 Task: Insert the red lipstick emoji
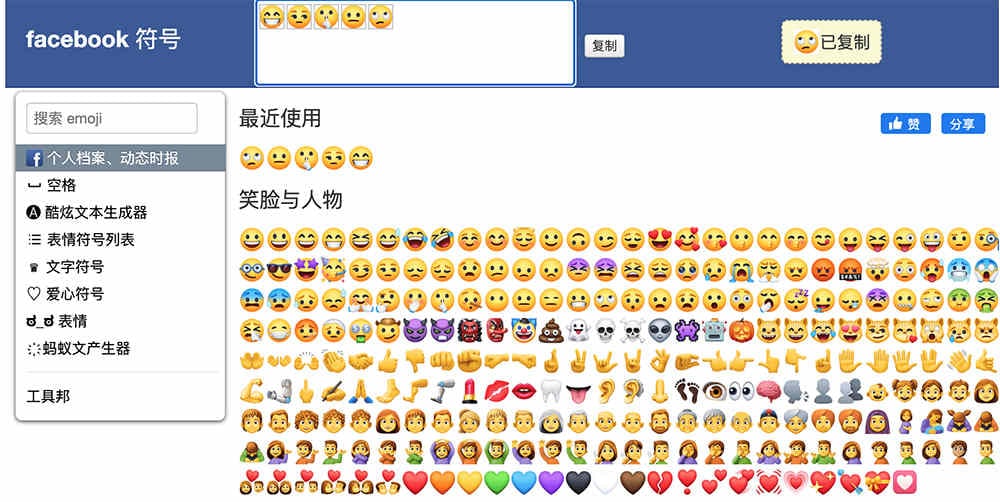click(x=469, y=390)
